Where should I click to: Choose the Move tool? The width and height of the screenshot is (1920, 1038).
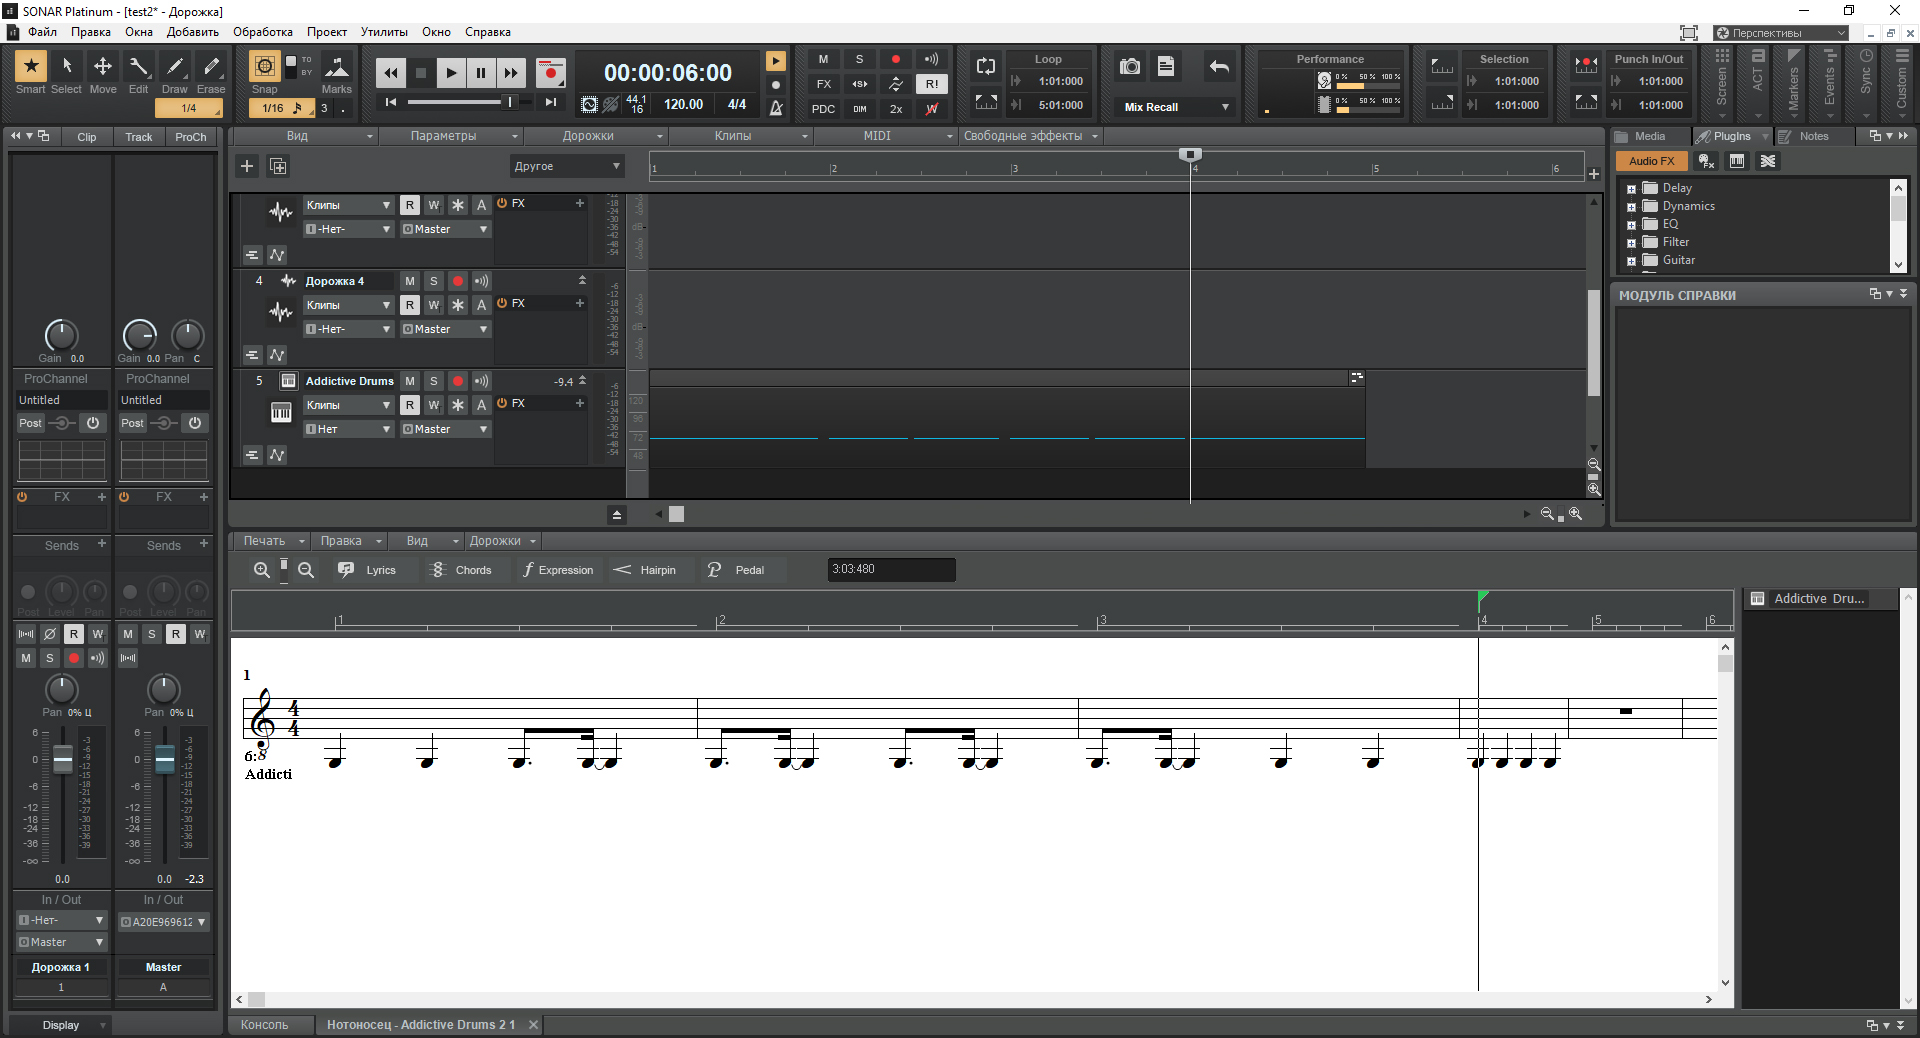click(103, 67)
